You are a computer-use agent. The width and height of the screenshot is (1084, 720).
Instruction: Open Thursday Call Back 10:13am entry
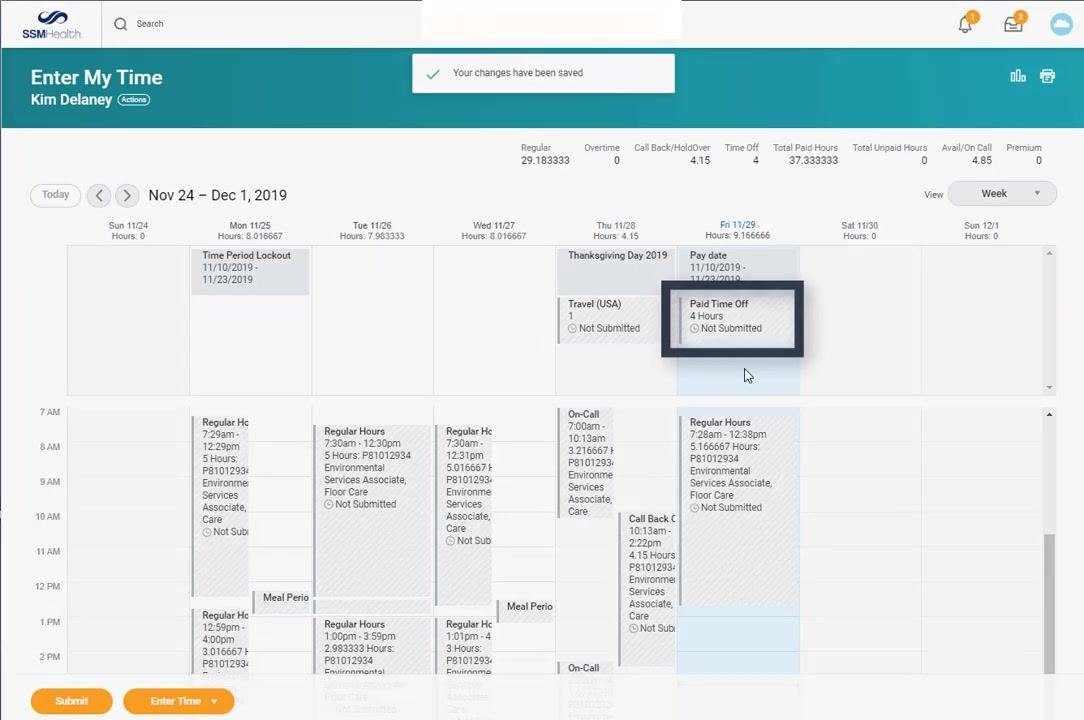point(646,589)
